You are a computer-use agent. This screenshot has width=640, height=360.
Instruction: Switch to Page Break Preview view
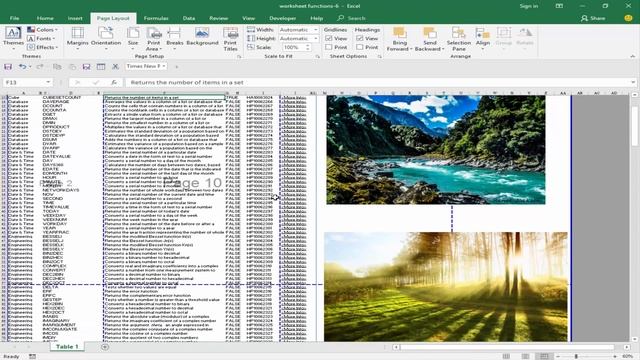pyautogui.click(x=544, y=356)
